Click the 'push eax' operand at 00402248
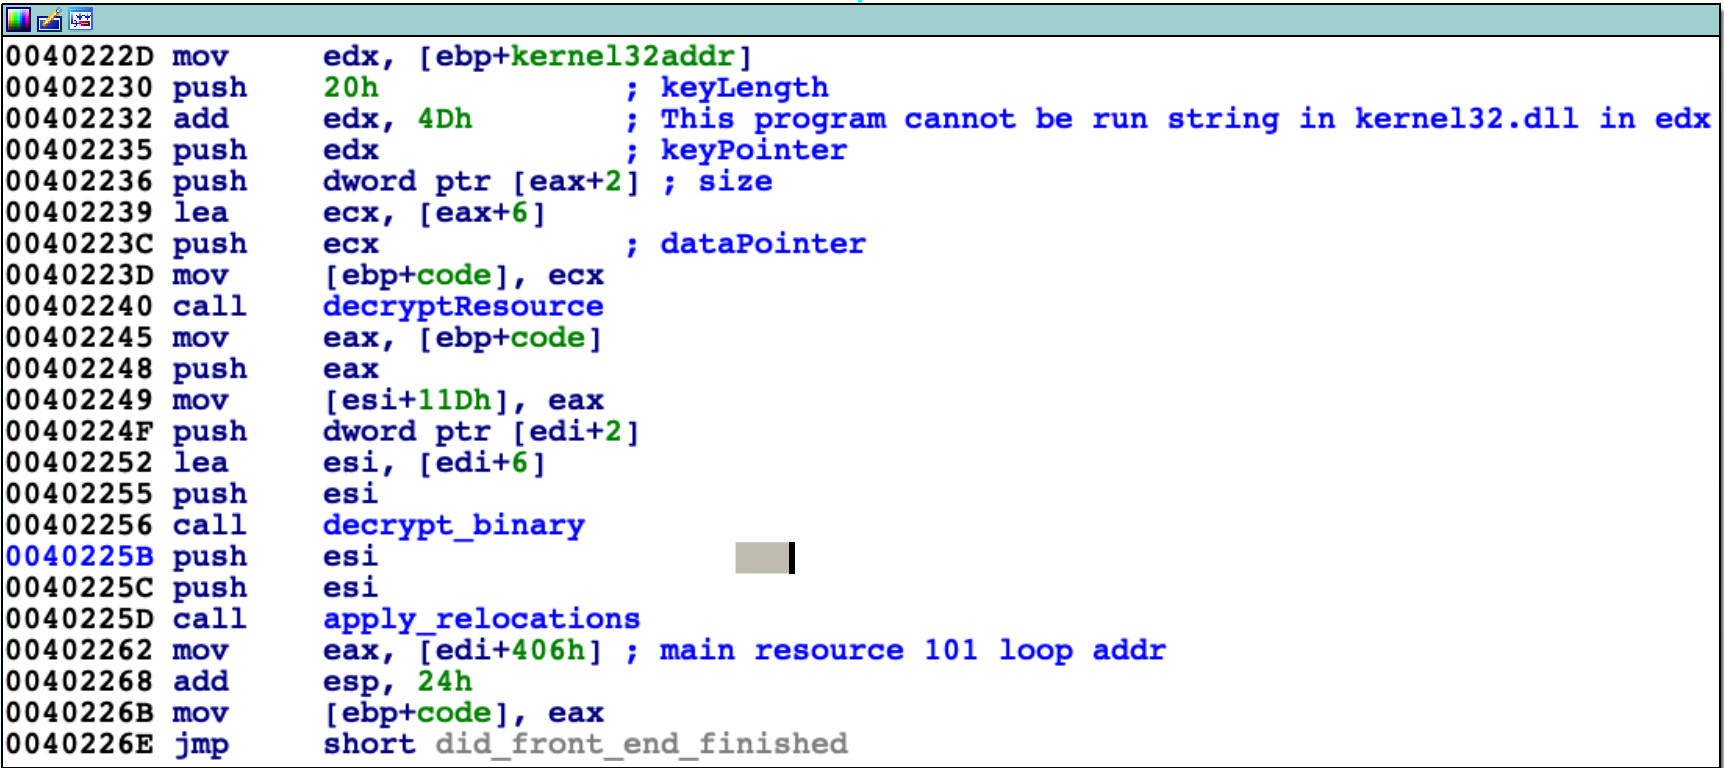The height and width of the screenshot is (768, 1724). [x=351, y=369]
